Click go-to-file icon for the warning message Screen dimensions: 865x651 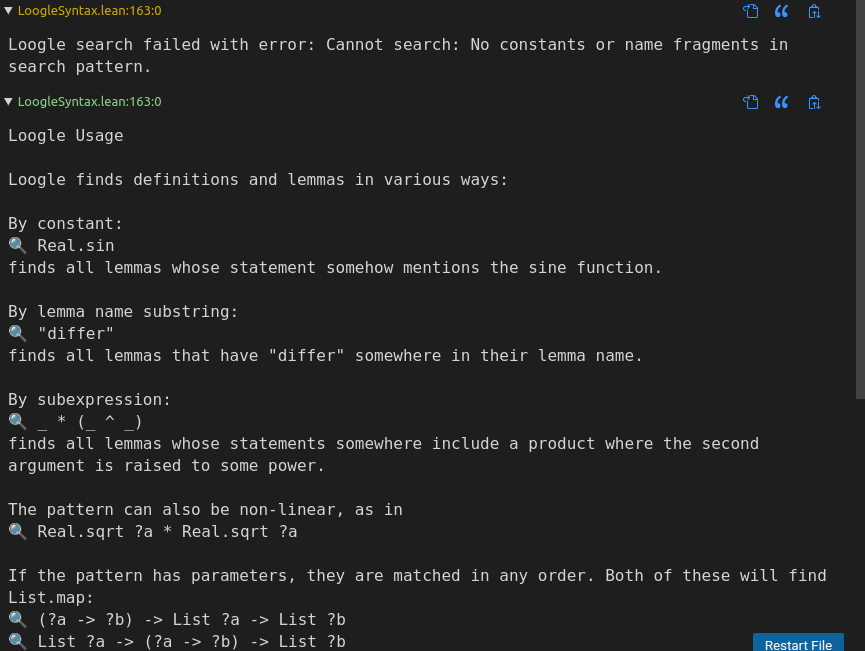(x=750, y=11)
